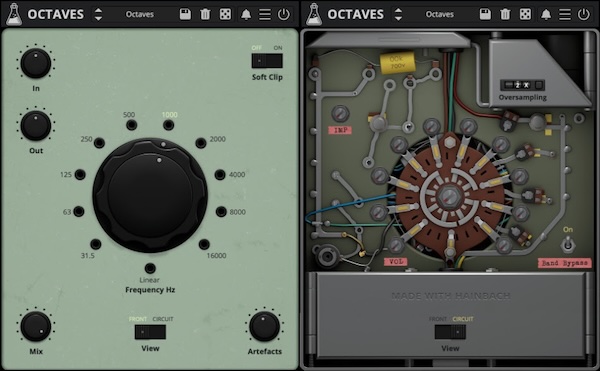
Task: Save preset in the left Octaves window
Action: pyautogui.click(x=185, y=14)
